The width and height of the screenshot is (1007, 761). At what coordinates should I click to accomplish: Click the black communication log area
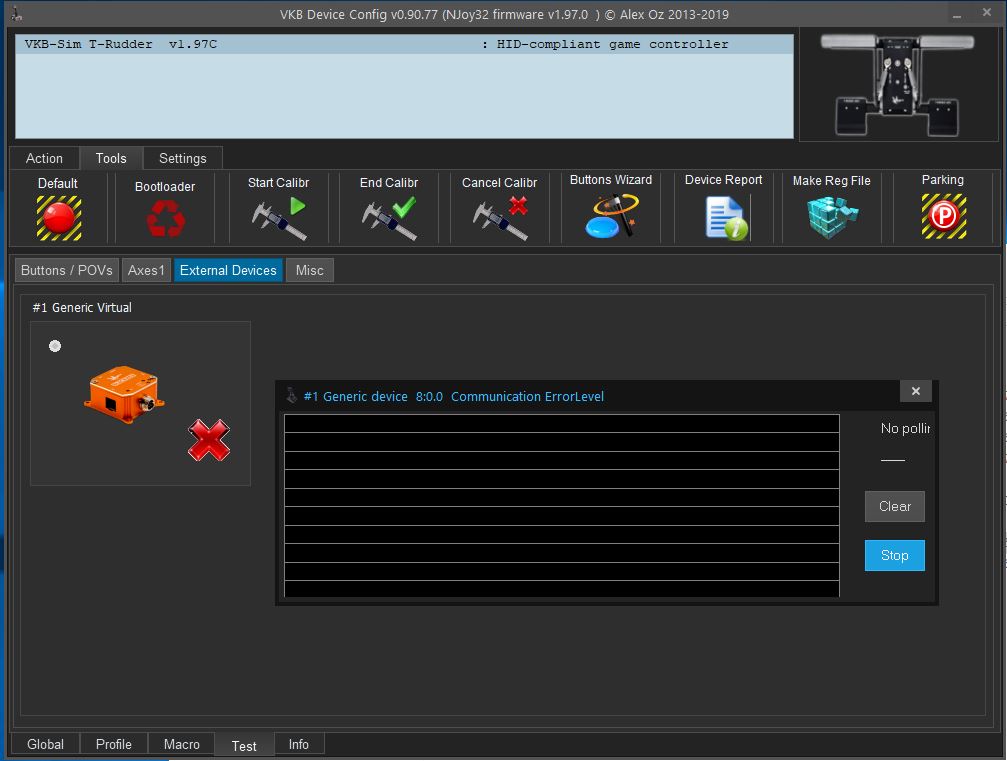tap(562, 505)
